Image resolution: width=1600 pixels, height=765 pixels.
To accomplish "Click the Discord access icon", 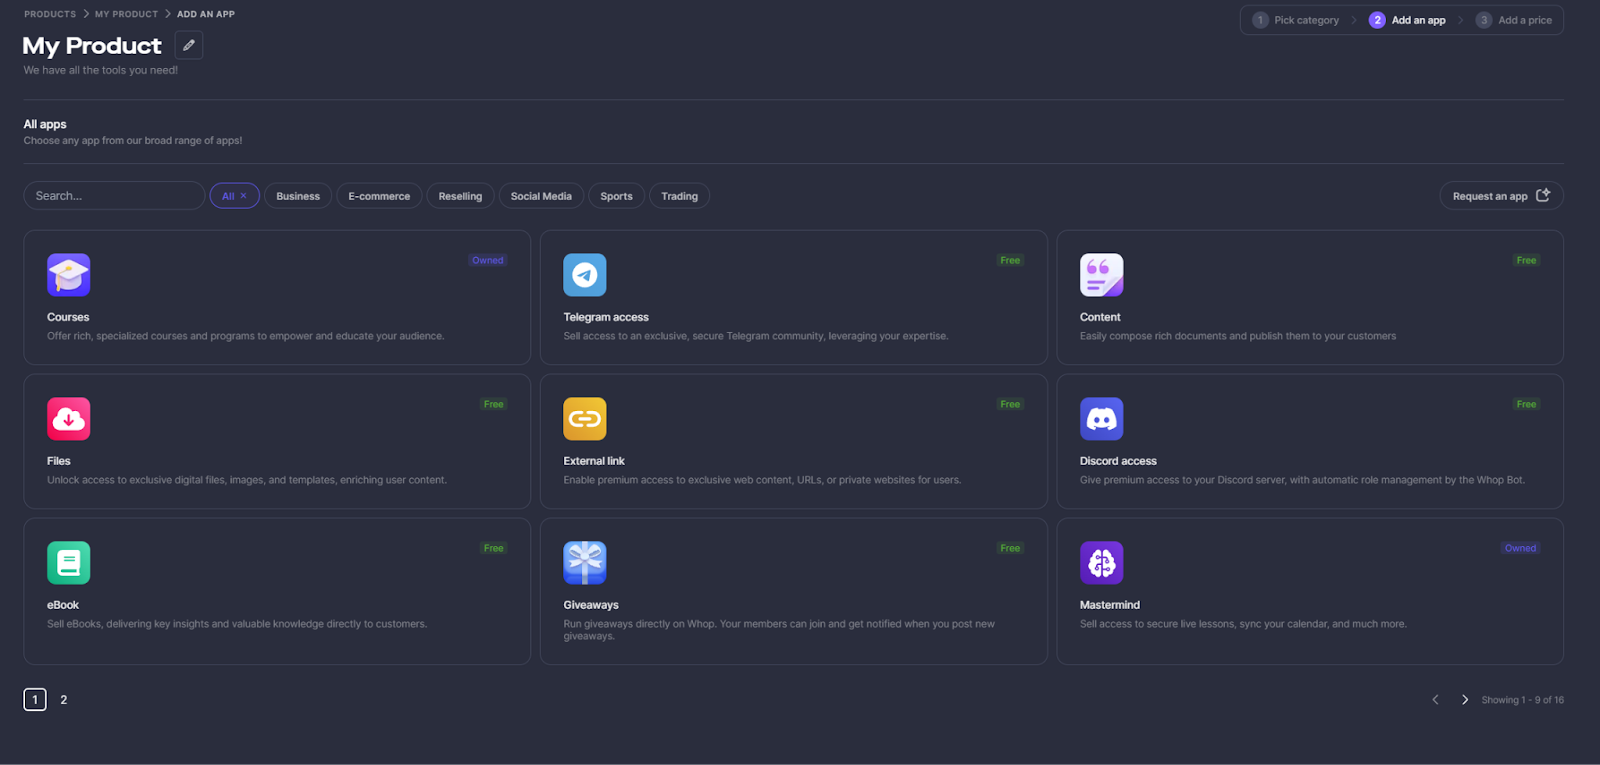I will tap(1101, 419).
